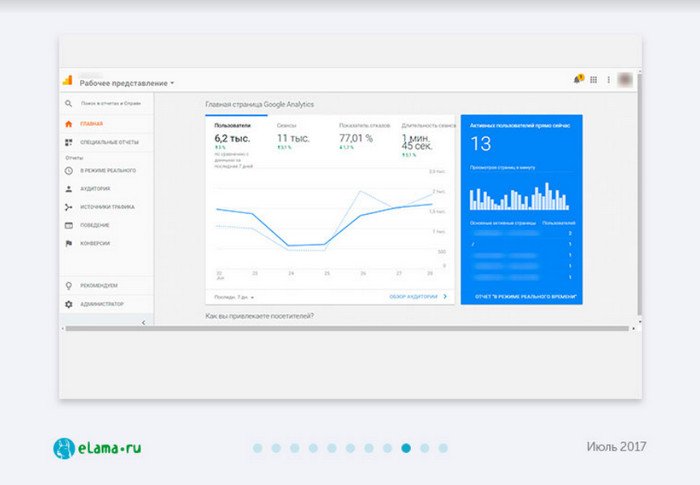Click the horizontal scrollbar under the dashboard
Screen dimensions: 700x485
tap(347, 329)
